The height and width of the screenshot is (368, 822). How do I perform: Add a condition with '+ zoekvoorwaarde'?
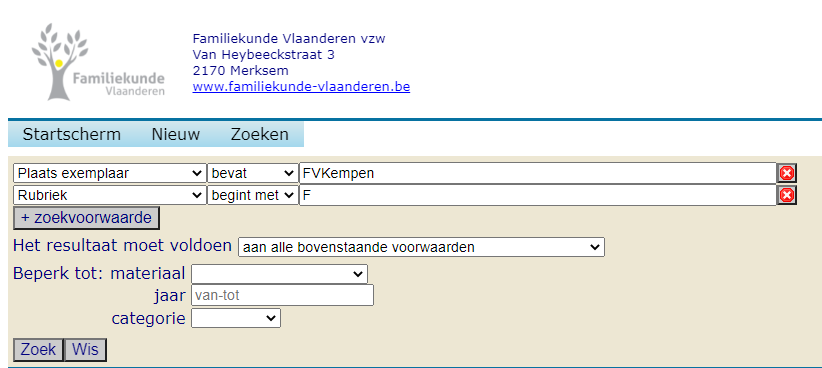86,218
